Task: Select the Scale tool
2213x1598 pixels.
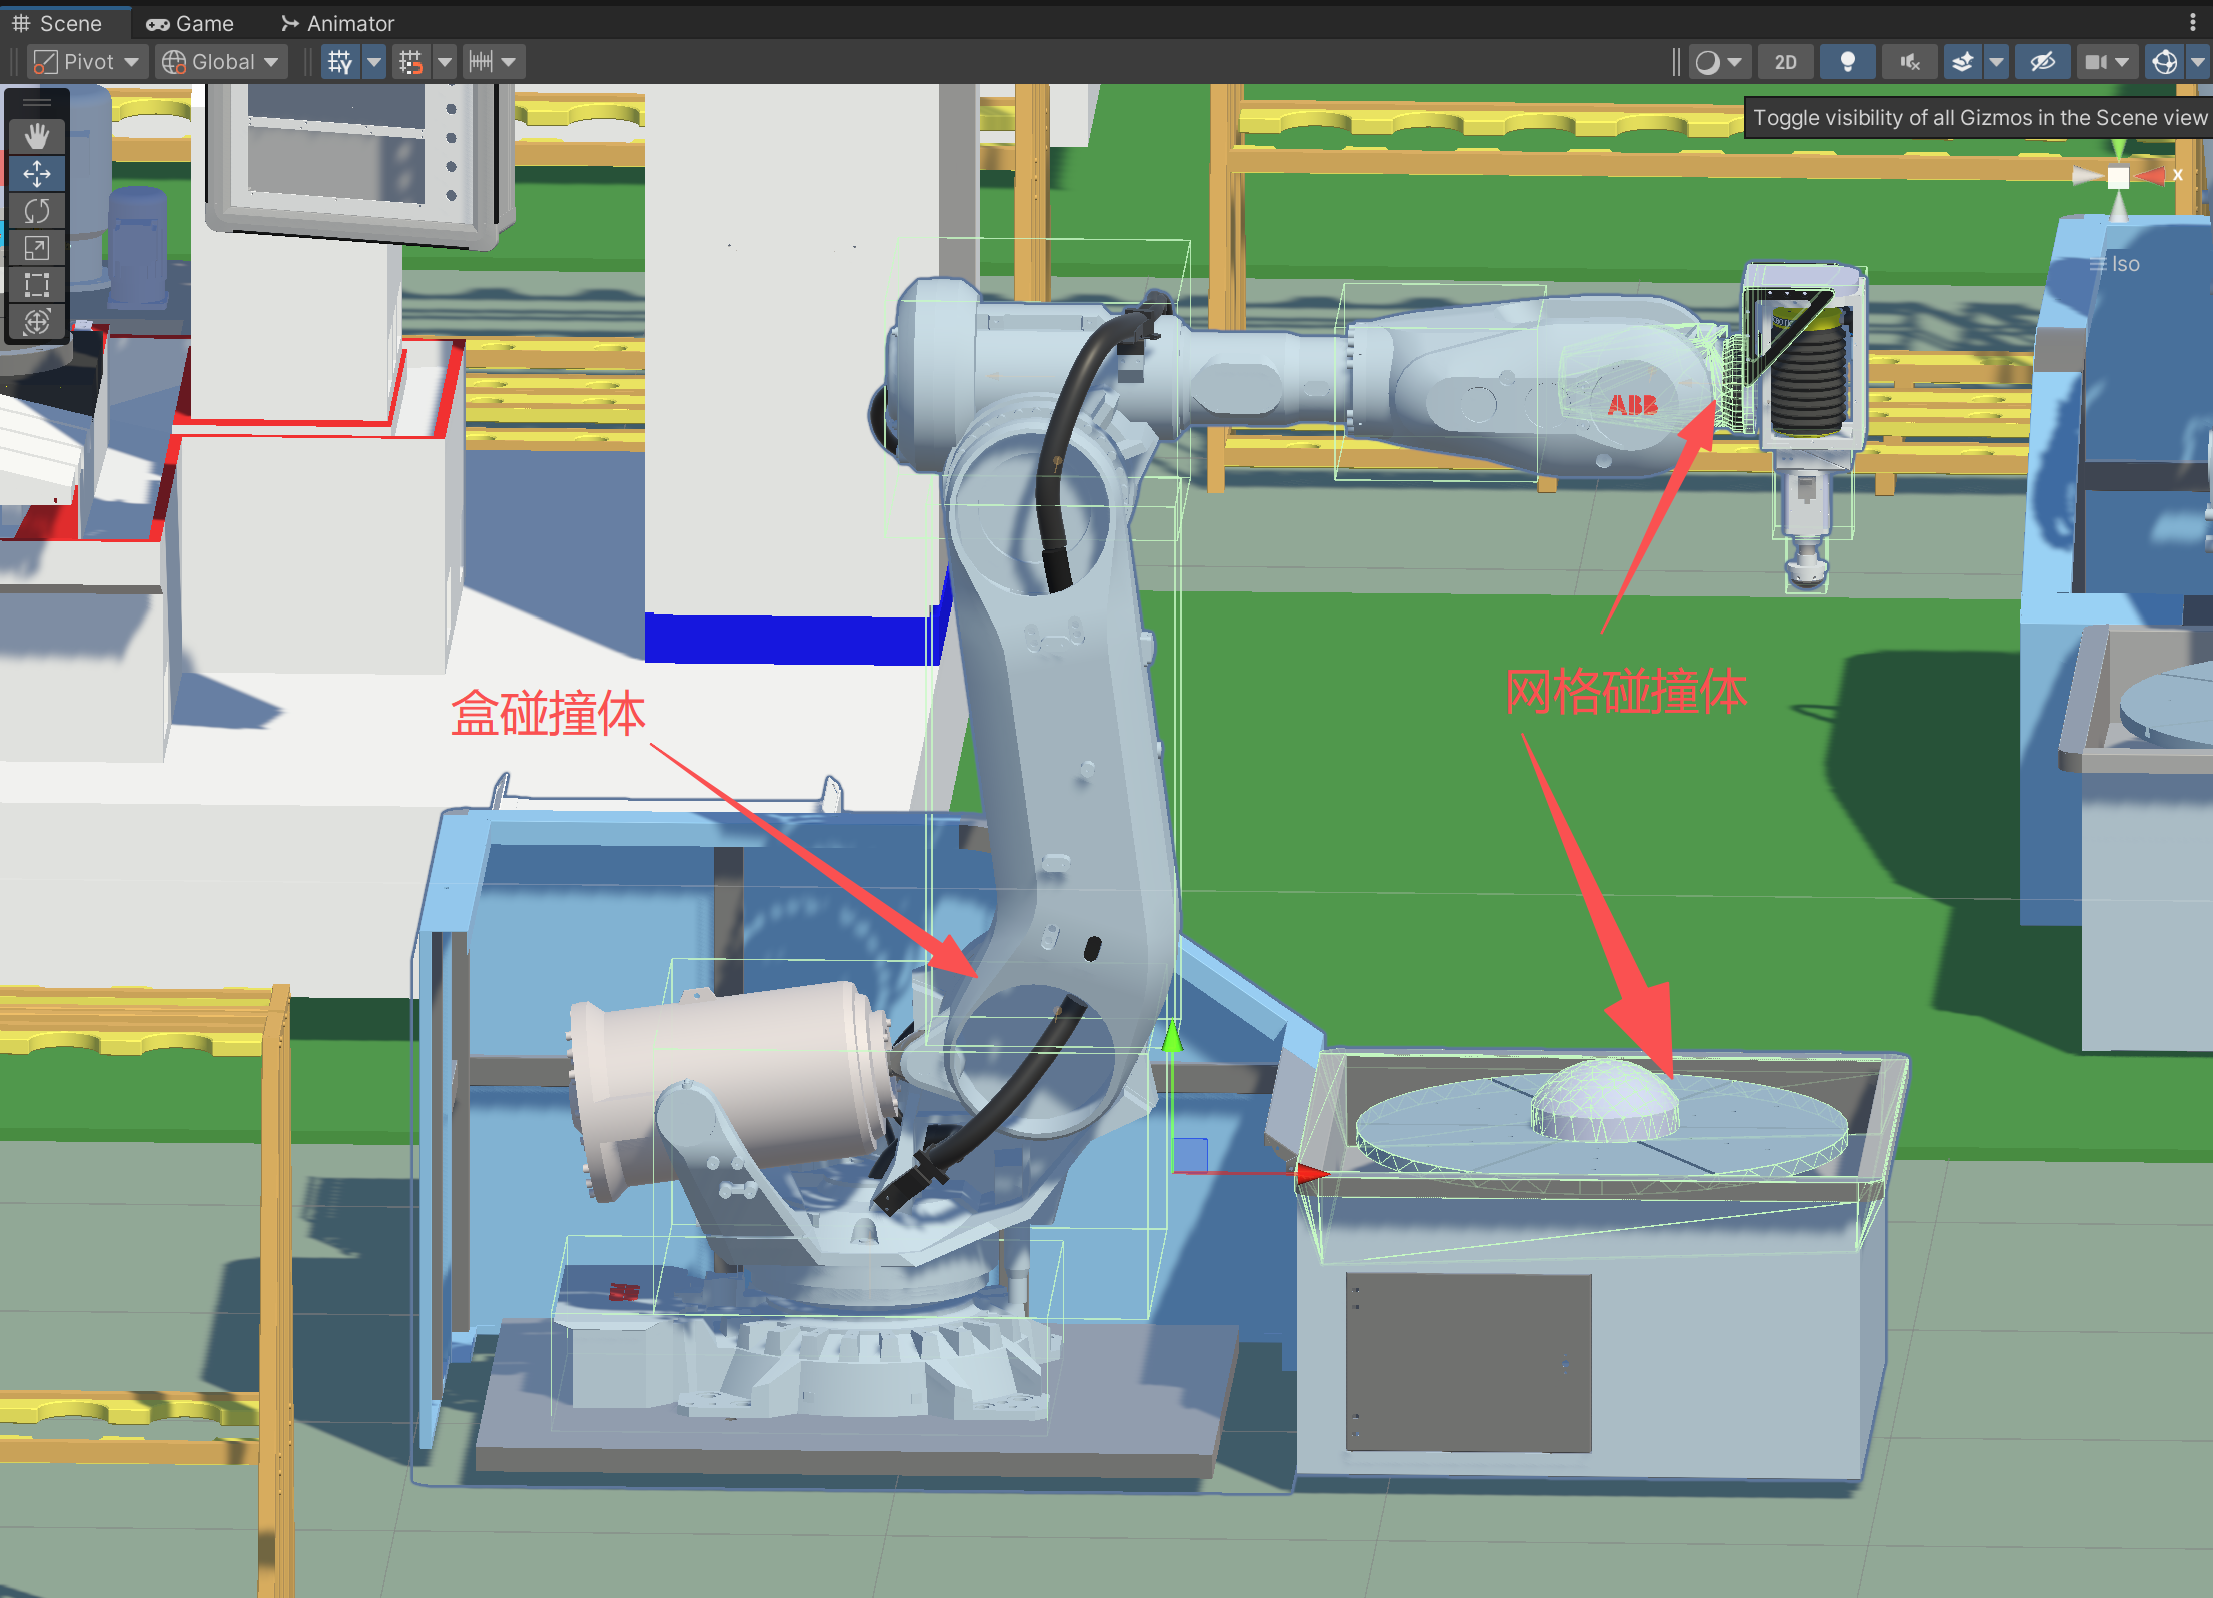Action: pos(37,248)
